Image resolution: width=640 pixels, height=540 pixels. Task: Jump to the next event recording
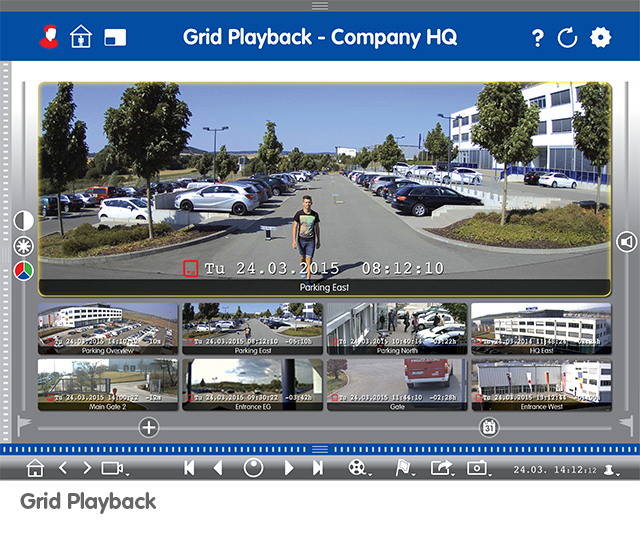(318, 468)
